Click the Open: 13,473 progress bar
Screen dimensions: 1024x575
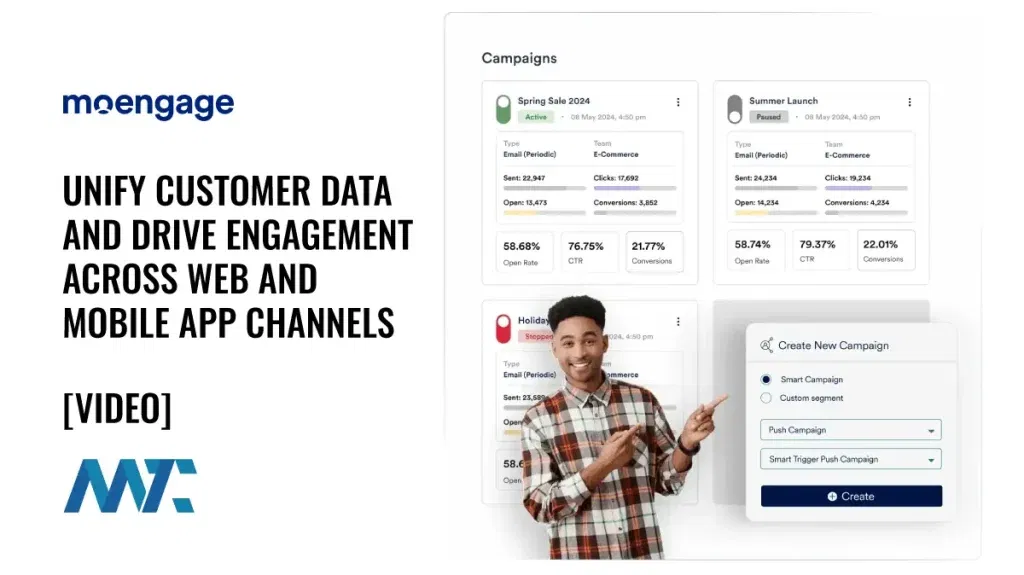(x=544, y=213)
